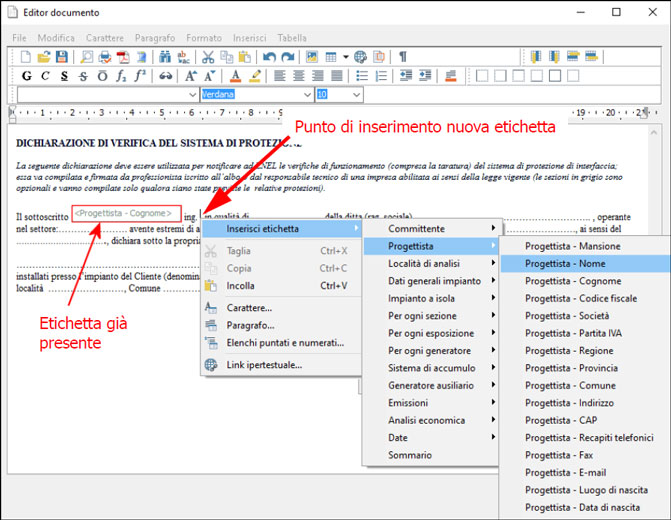Click the glasses icon in formatting toolbar
Screen dimensions: 671x520
point(166,76)
